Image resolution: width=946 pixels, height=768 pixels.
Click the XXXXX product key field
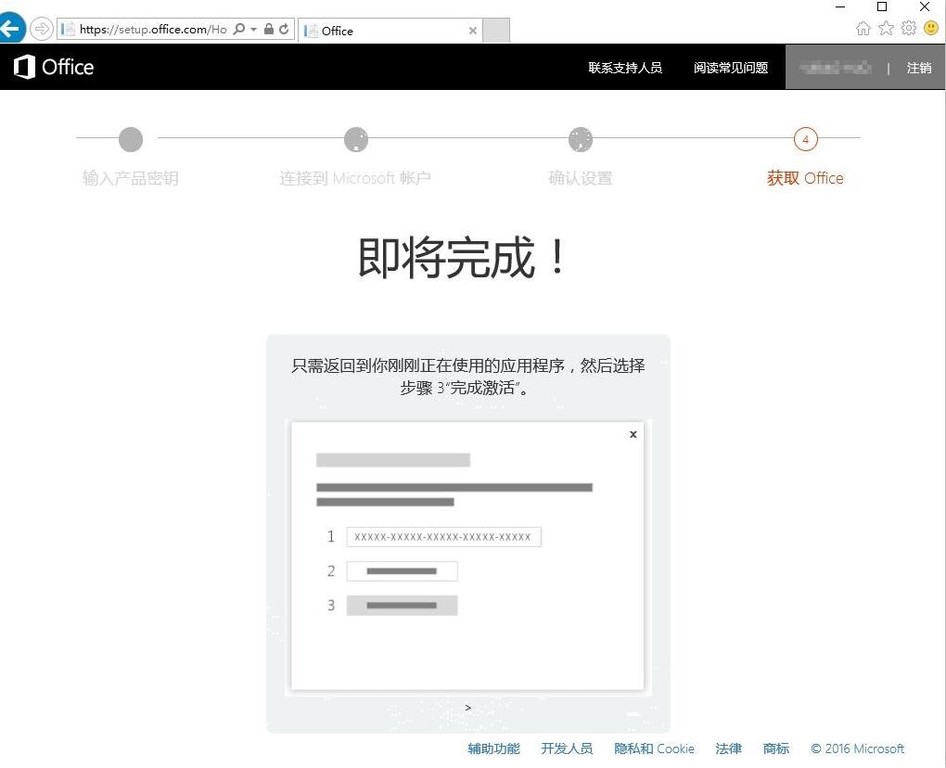[x=443, y=537]
